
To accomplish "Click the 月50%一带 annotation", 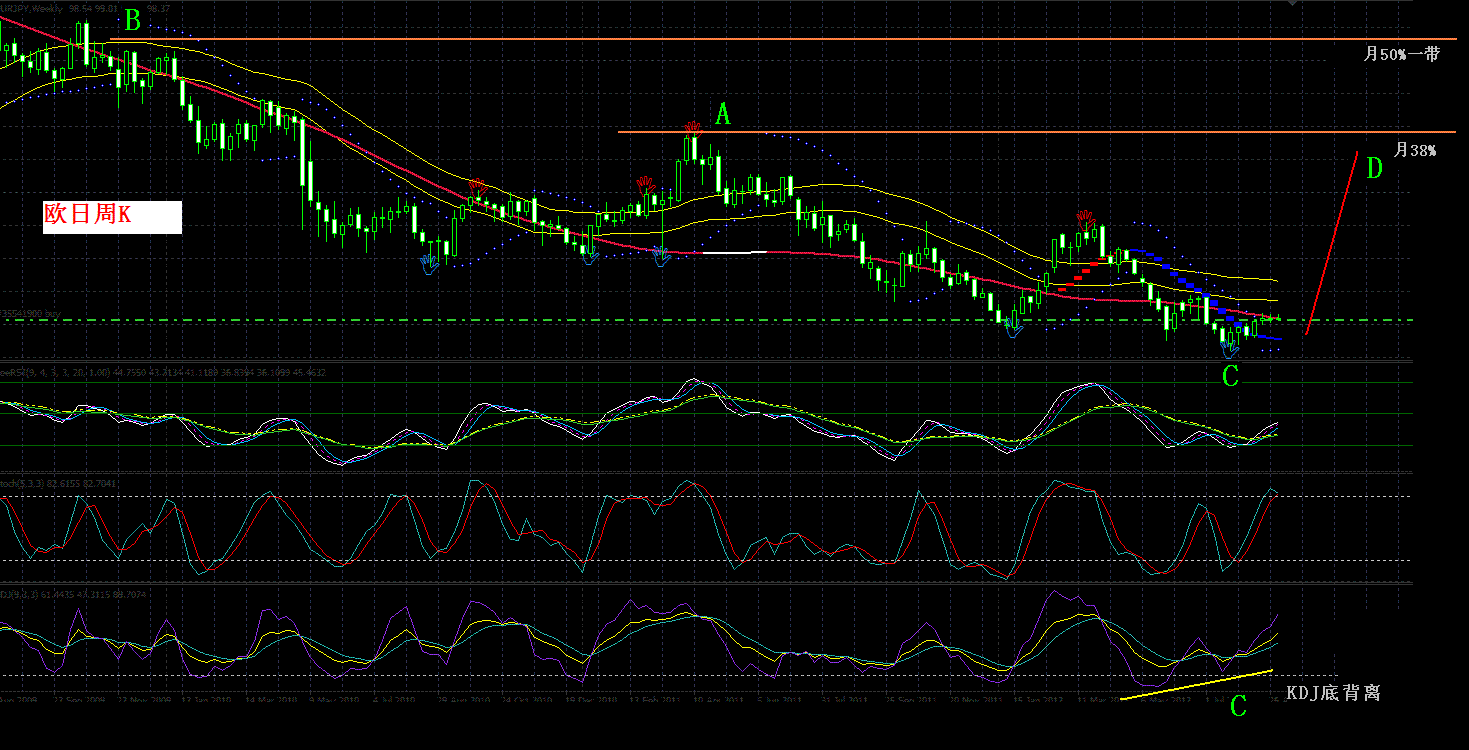I will click(x=1402, y=54).
